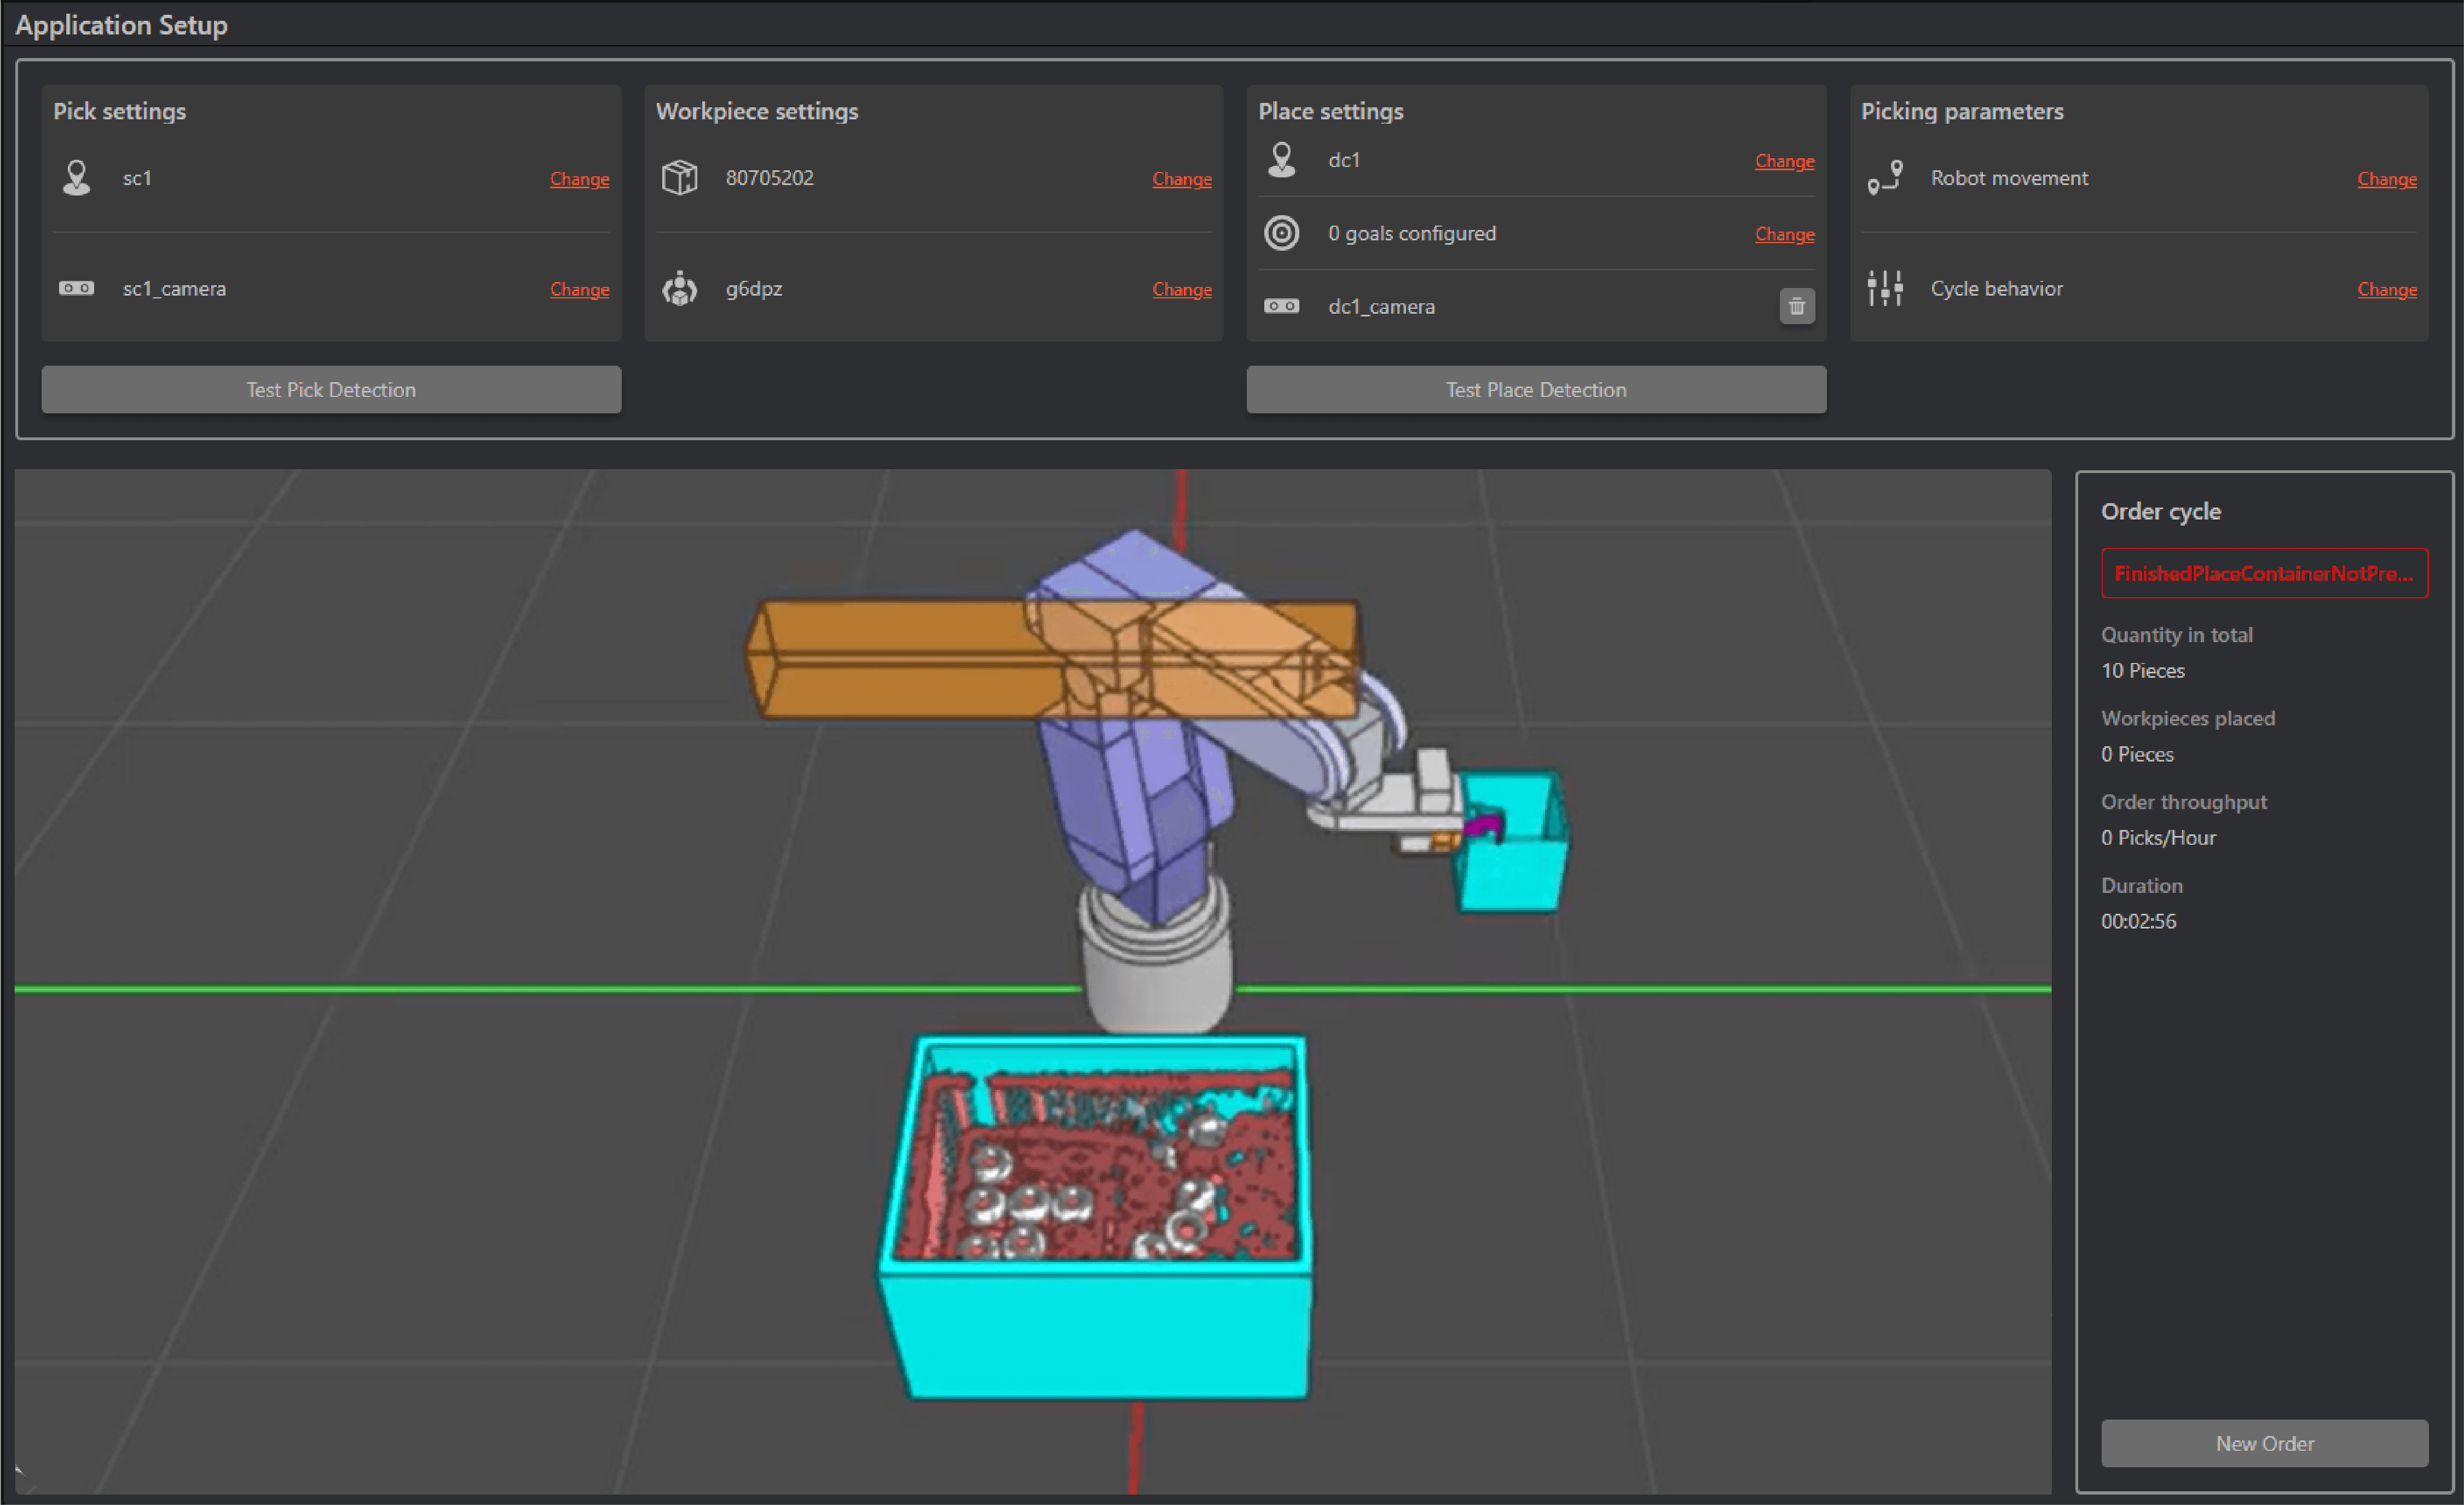Change the sc1 pick station
Image resolution: width=2464 pixels, height=1505 pixels.
pos(579,179)
